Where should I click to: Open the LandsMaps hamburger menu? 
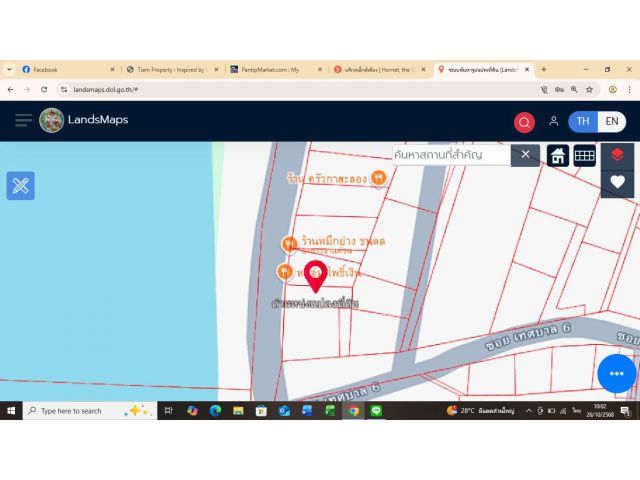pos(23,120)
